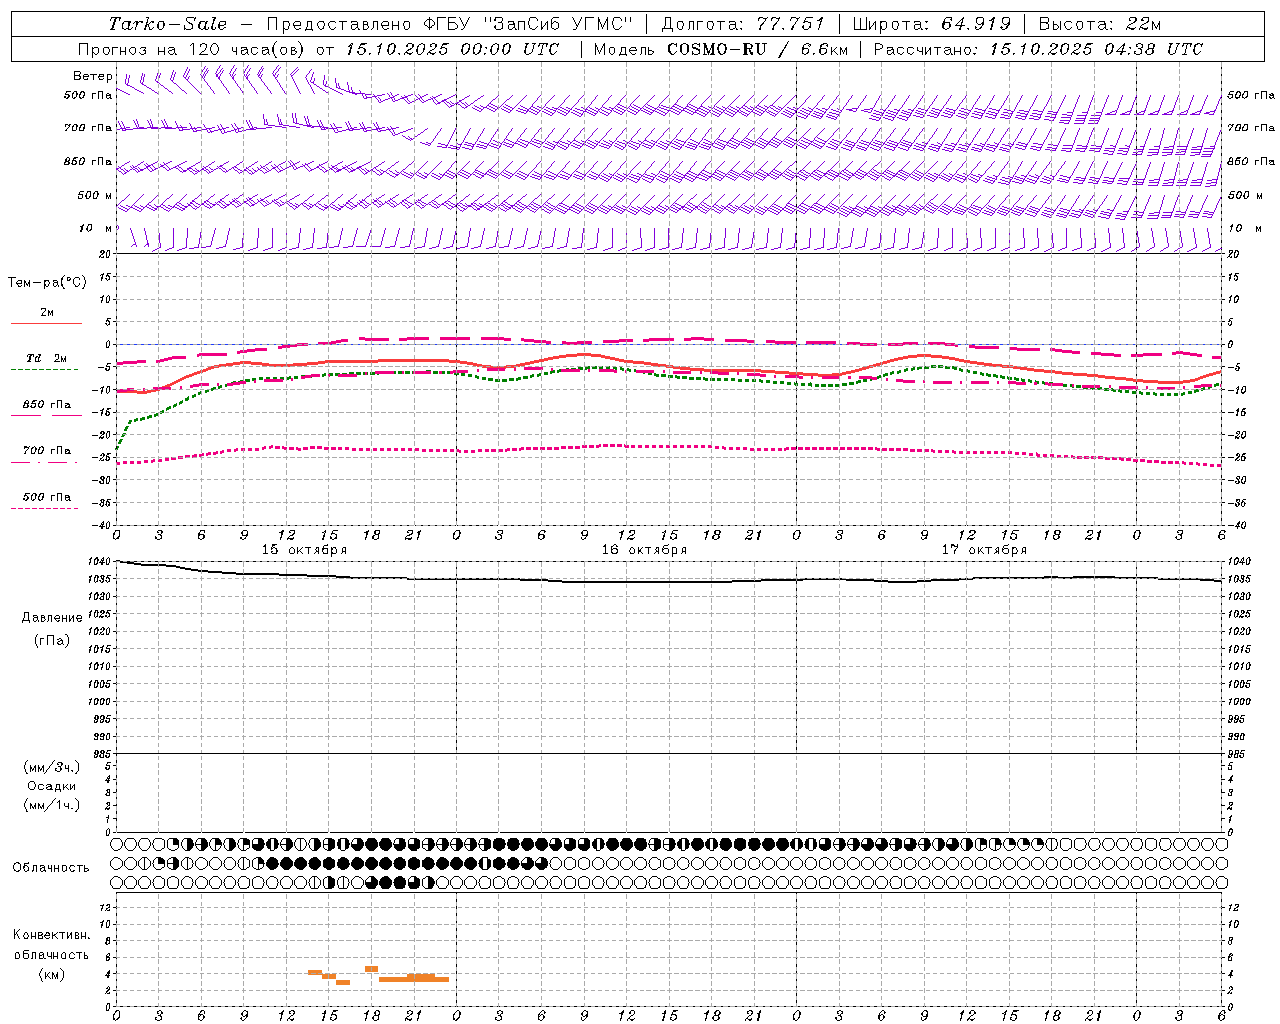
Task: Click the Тем-ра(°C) axis title
Action: [47, 283]
